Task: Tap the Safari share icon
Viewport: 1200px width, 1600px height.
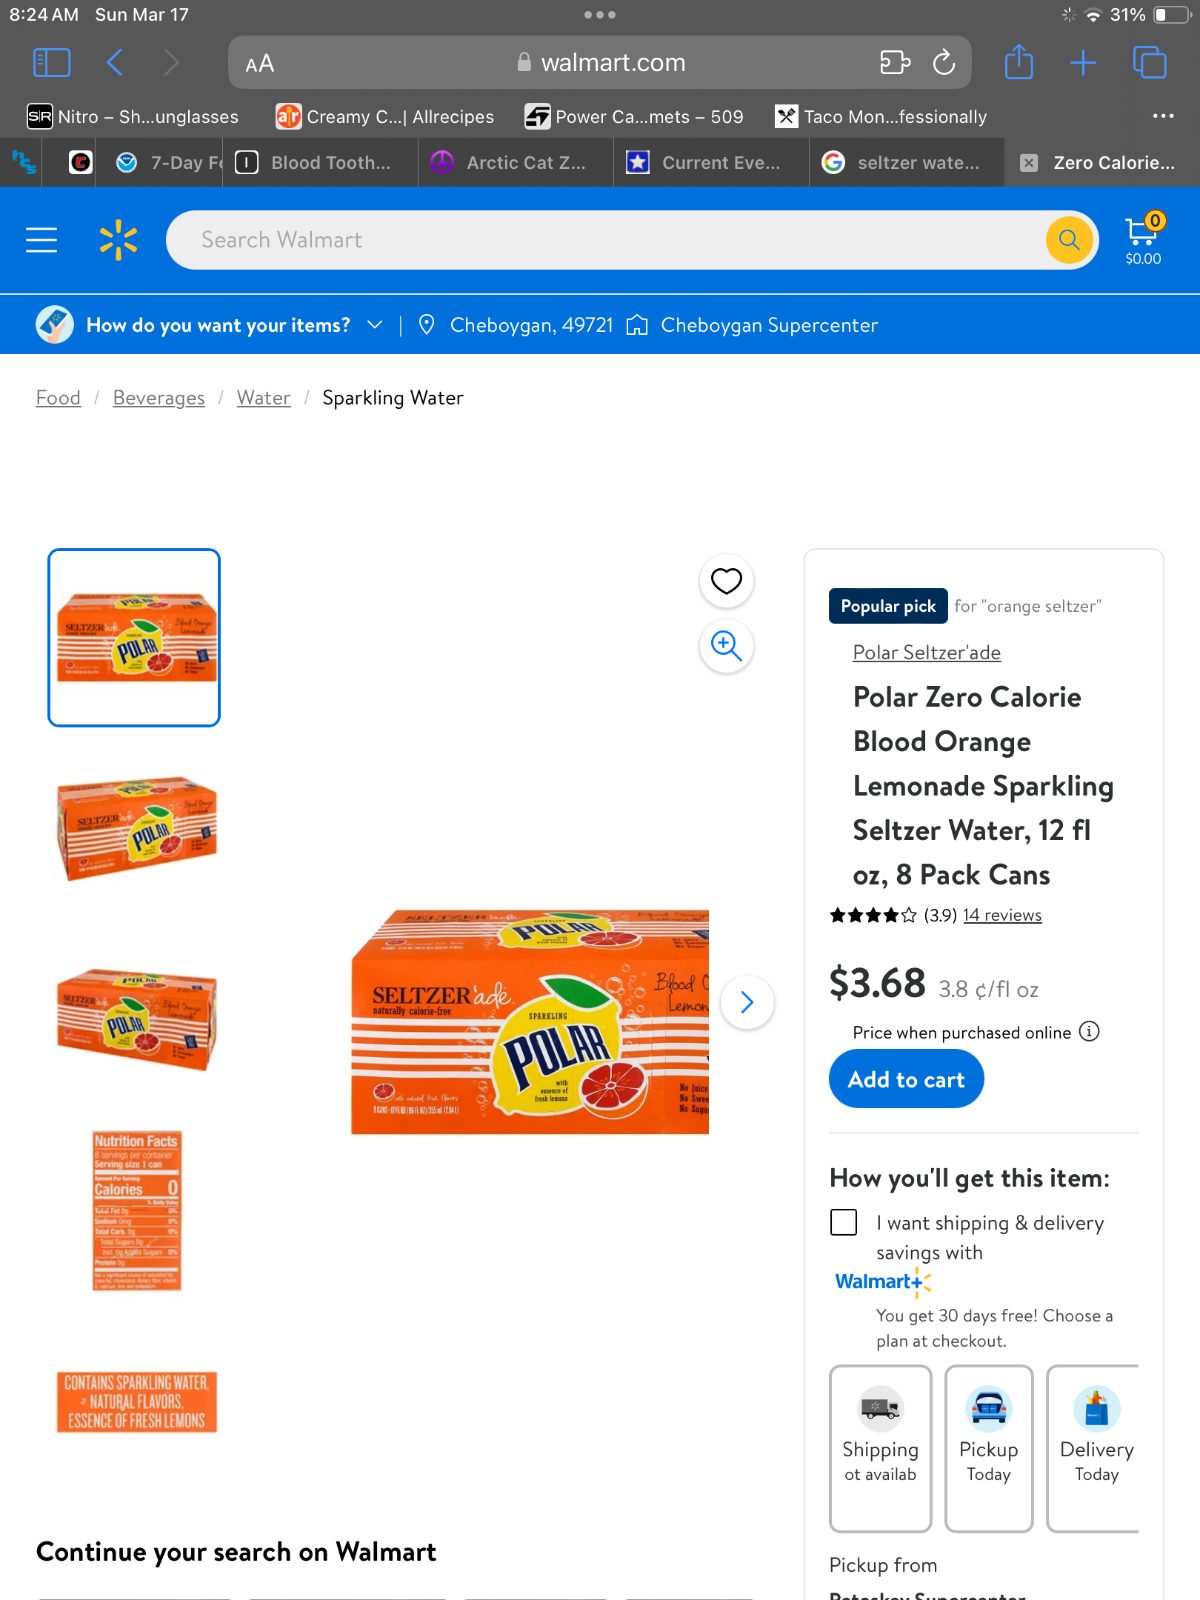Action: click(x=1019, y=62)
